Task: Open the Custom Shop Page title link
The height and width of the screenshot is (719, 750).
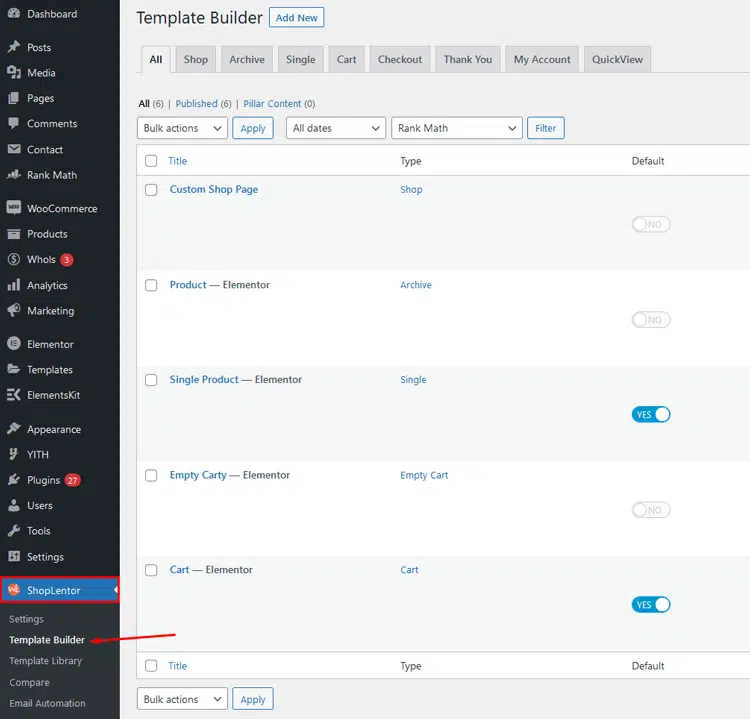Action: coord(214,189)
